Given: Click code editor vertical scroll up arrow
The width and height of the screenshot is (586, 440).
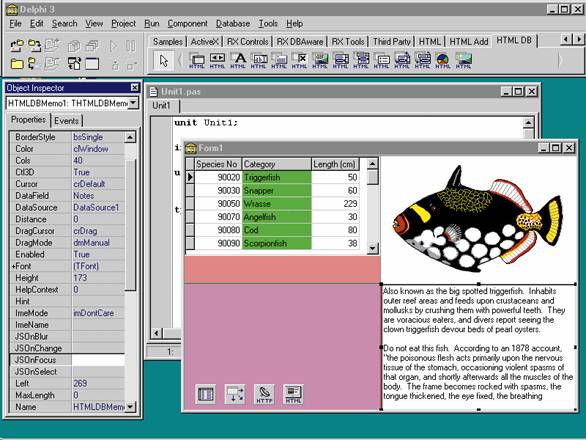Looking at the screenshot, I should click(x=528, y=123).
